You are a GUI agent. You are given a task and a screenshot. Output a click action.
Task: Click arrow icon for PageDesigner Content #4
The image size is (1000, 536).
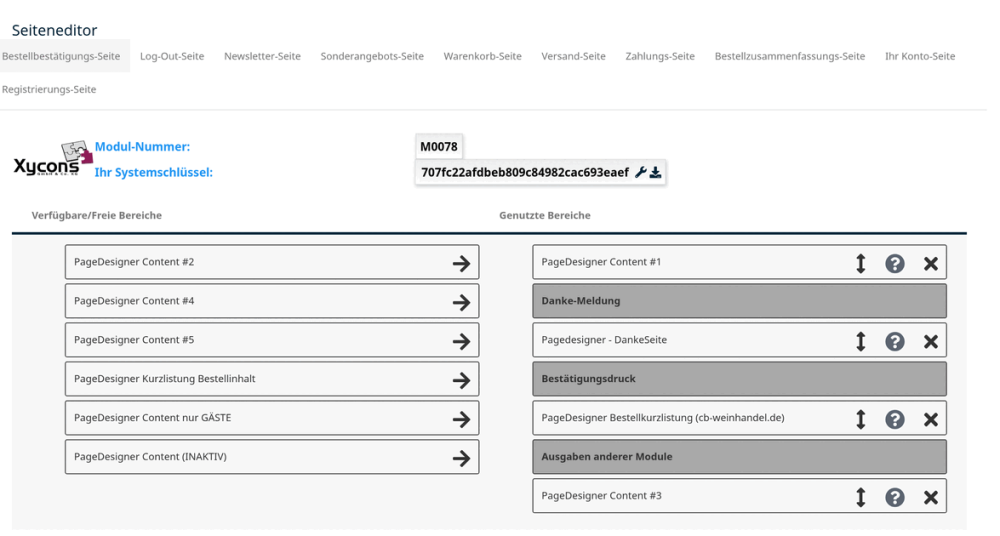(x=461, y=302)
